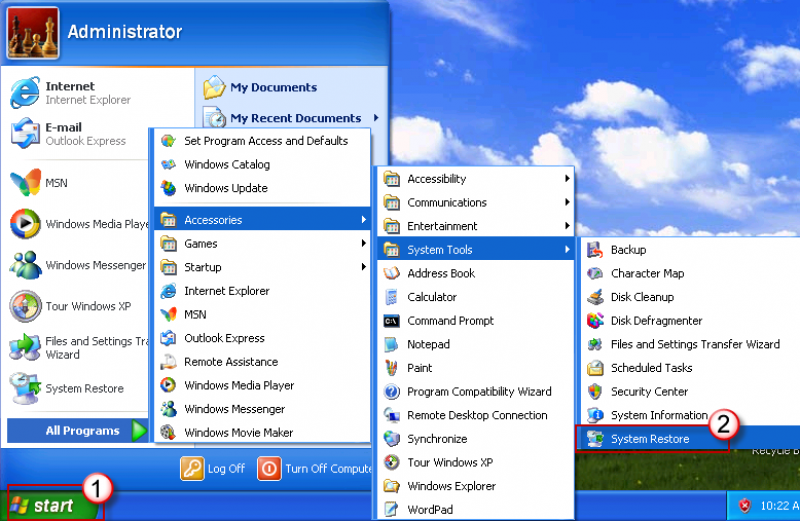Image resolution: width=800 pixels, height=521 pixels.
Task: Open Program Compatibility Wizard icon
Action: coord(391,391)
